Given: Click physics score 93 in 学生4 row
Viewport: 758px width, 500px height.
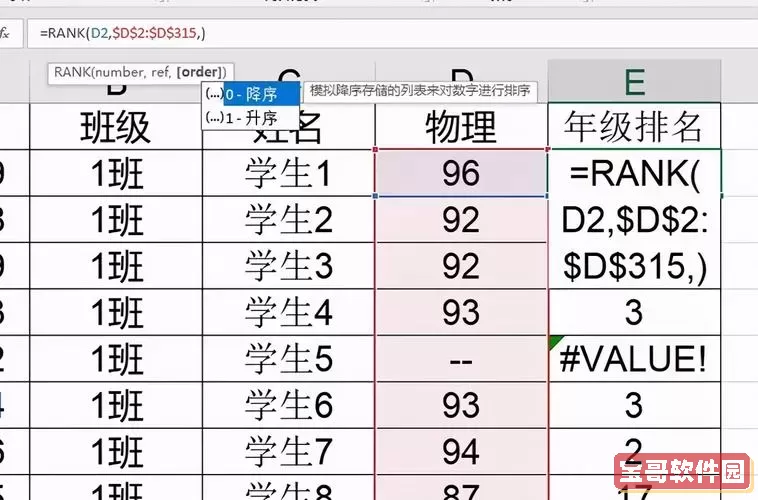Looking at the screenshot, I should [461, 312].
